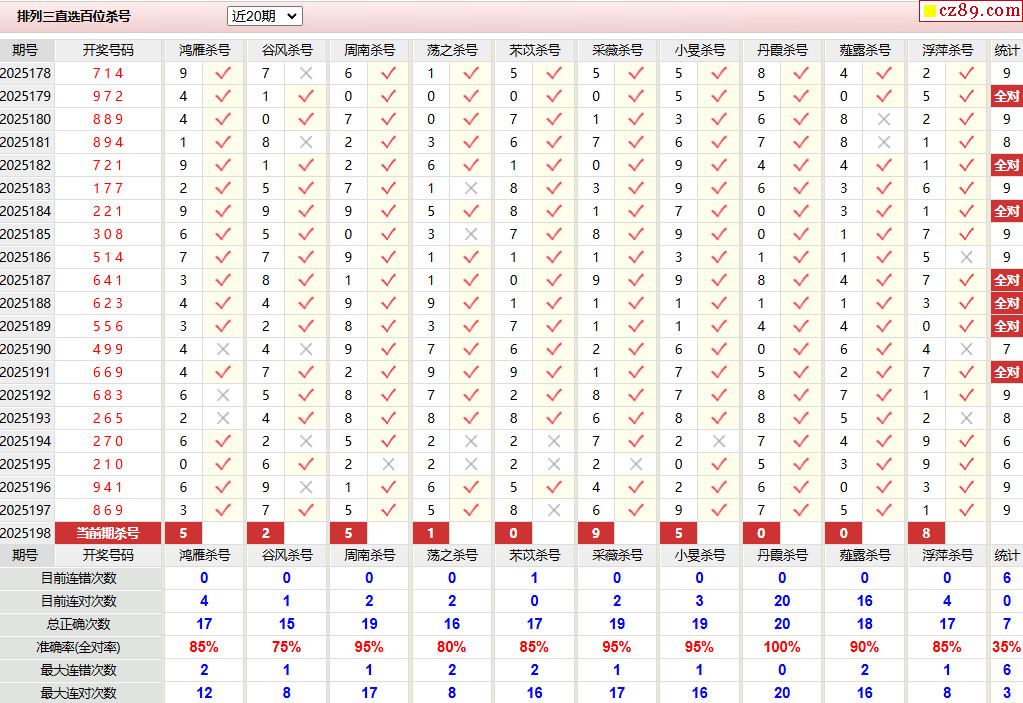Click the winning number 669
Image resolution: width=1023 pixels, height=703 pixels.
click(x=108, y=372)
